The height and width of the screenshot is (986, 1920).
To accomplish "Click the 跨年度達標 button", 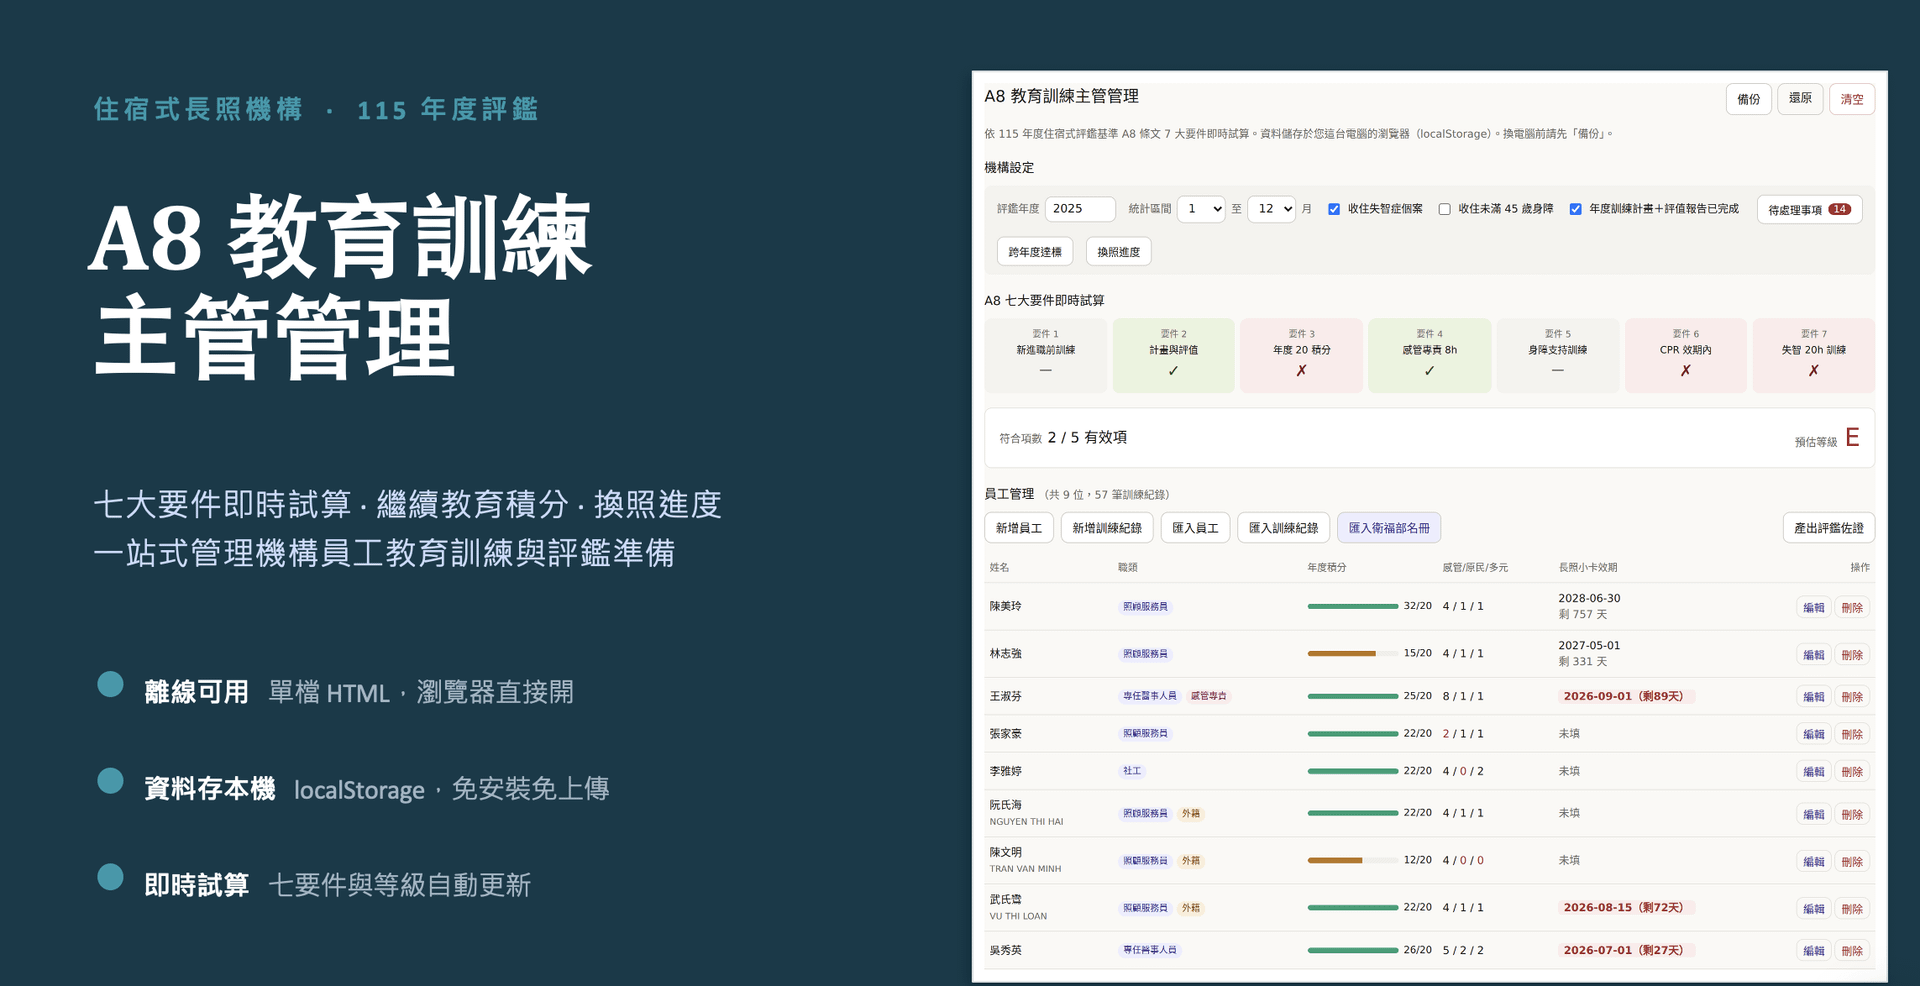I will [x=1035, y=252].
